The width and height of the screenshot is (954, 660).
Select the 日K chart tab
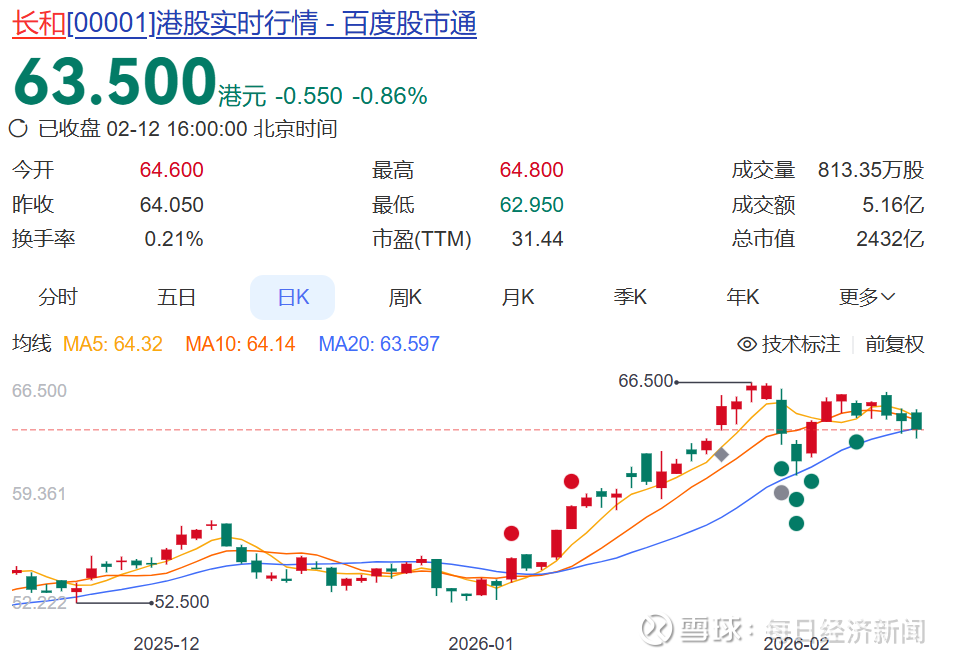pos(293,297)
